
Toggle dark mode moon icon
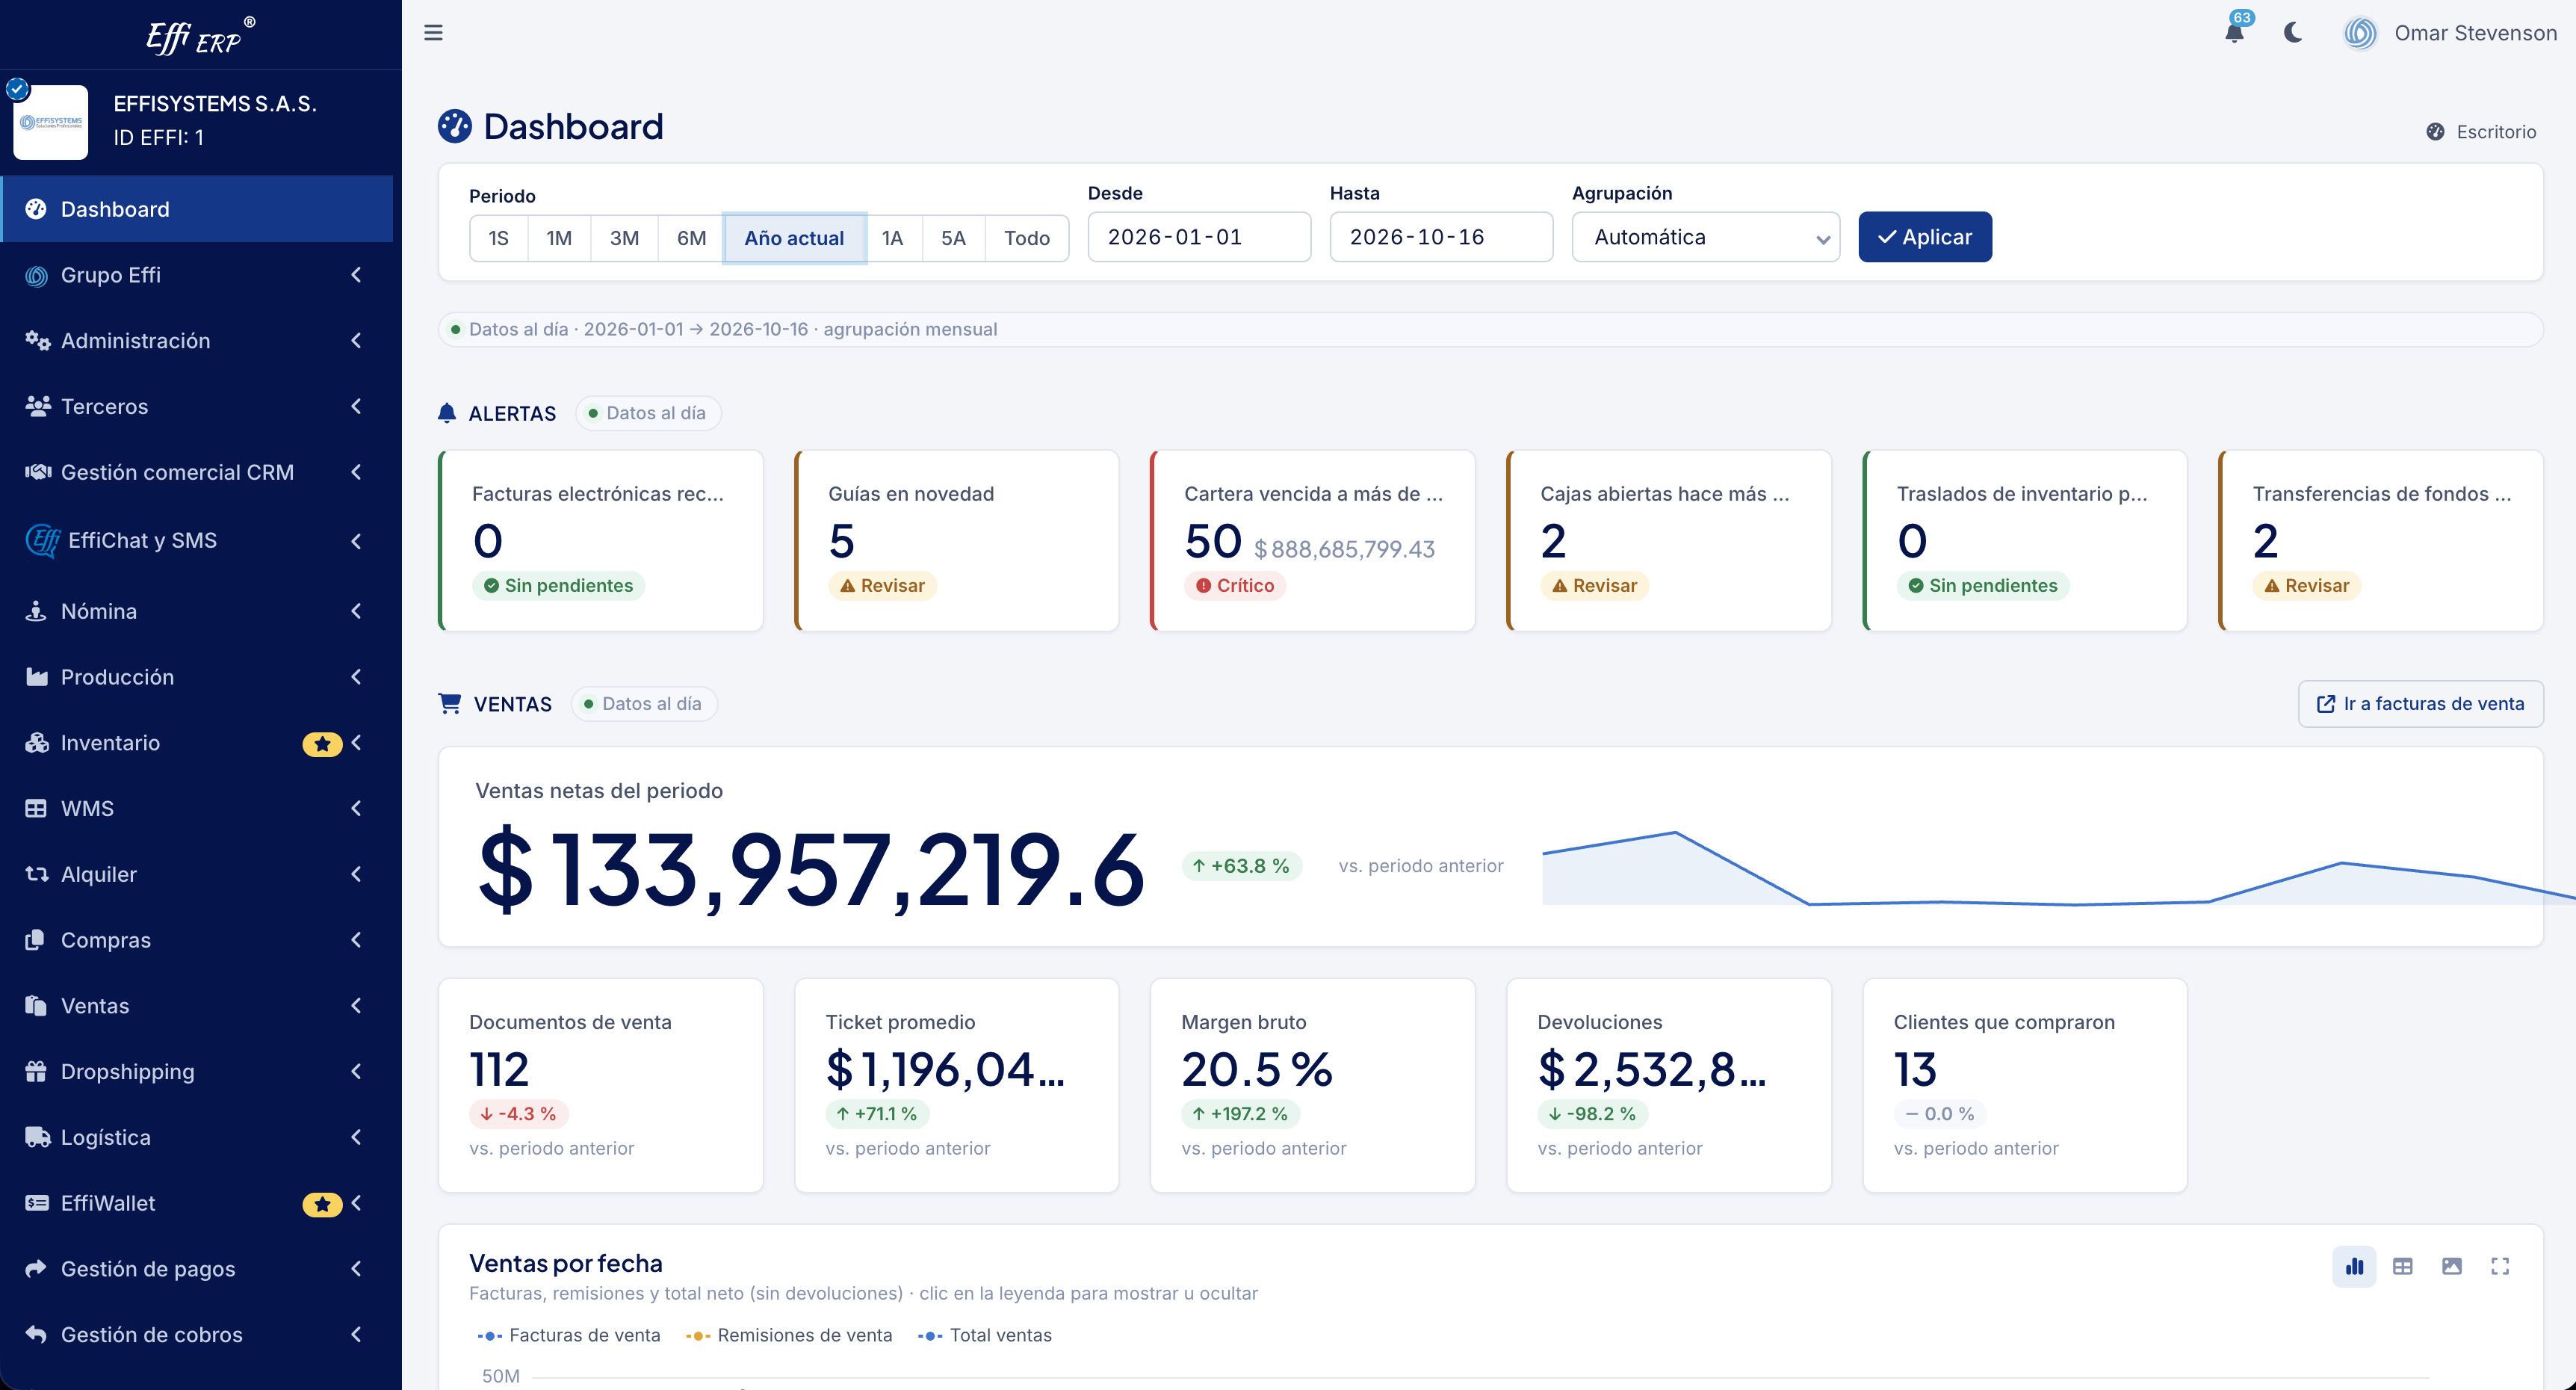(2293, 32)
